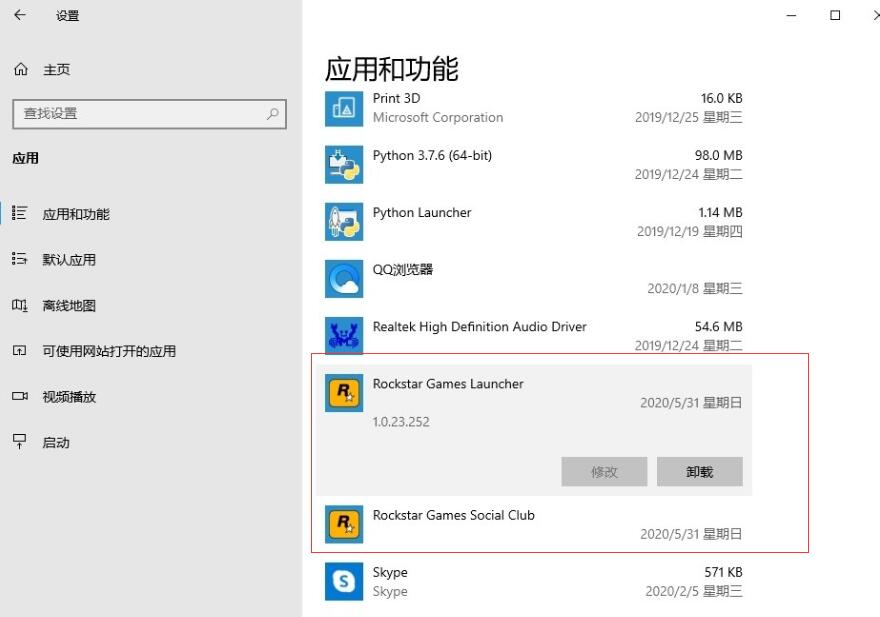Click 卸载 for Rockstar Games Launcher
The height and width of the screenshot is (617, 880).
(x=700, y=472)
